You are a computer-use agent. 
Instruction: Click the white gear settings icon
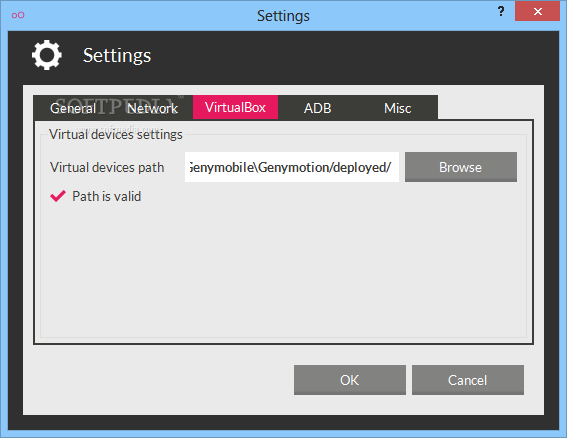point(47,55)
